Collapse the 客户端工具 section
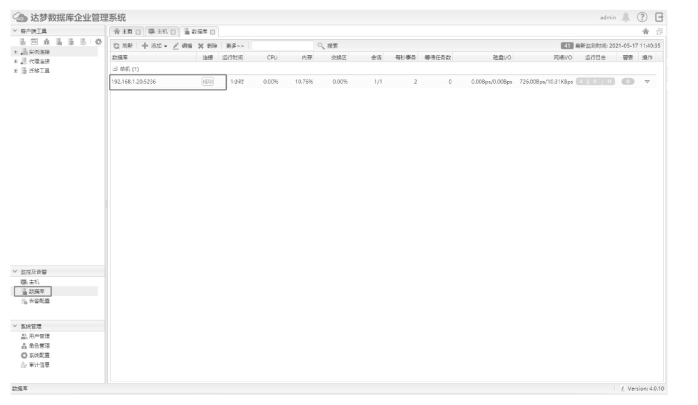Screen dimensions: 698x405 coord(15,31)
